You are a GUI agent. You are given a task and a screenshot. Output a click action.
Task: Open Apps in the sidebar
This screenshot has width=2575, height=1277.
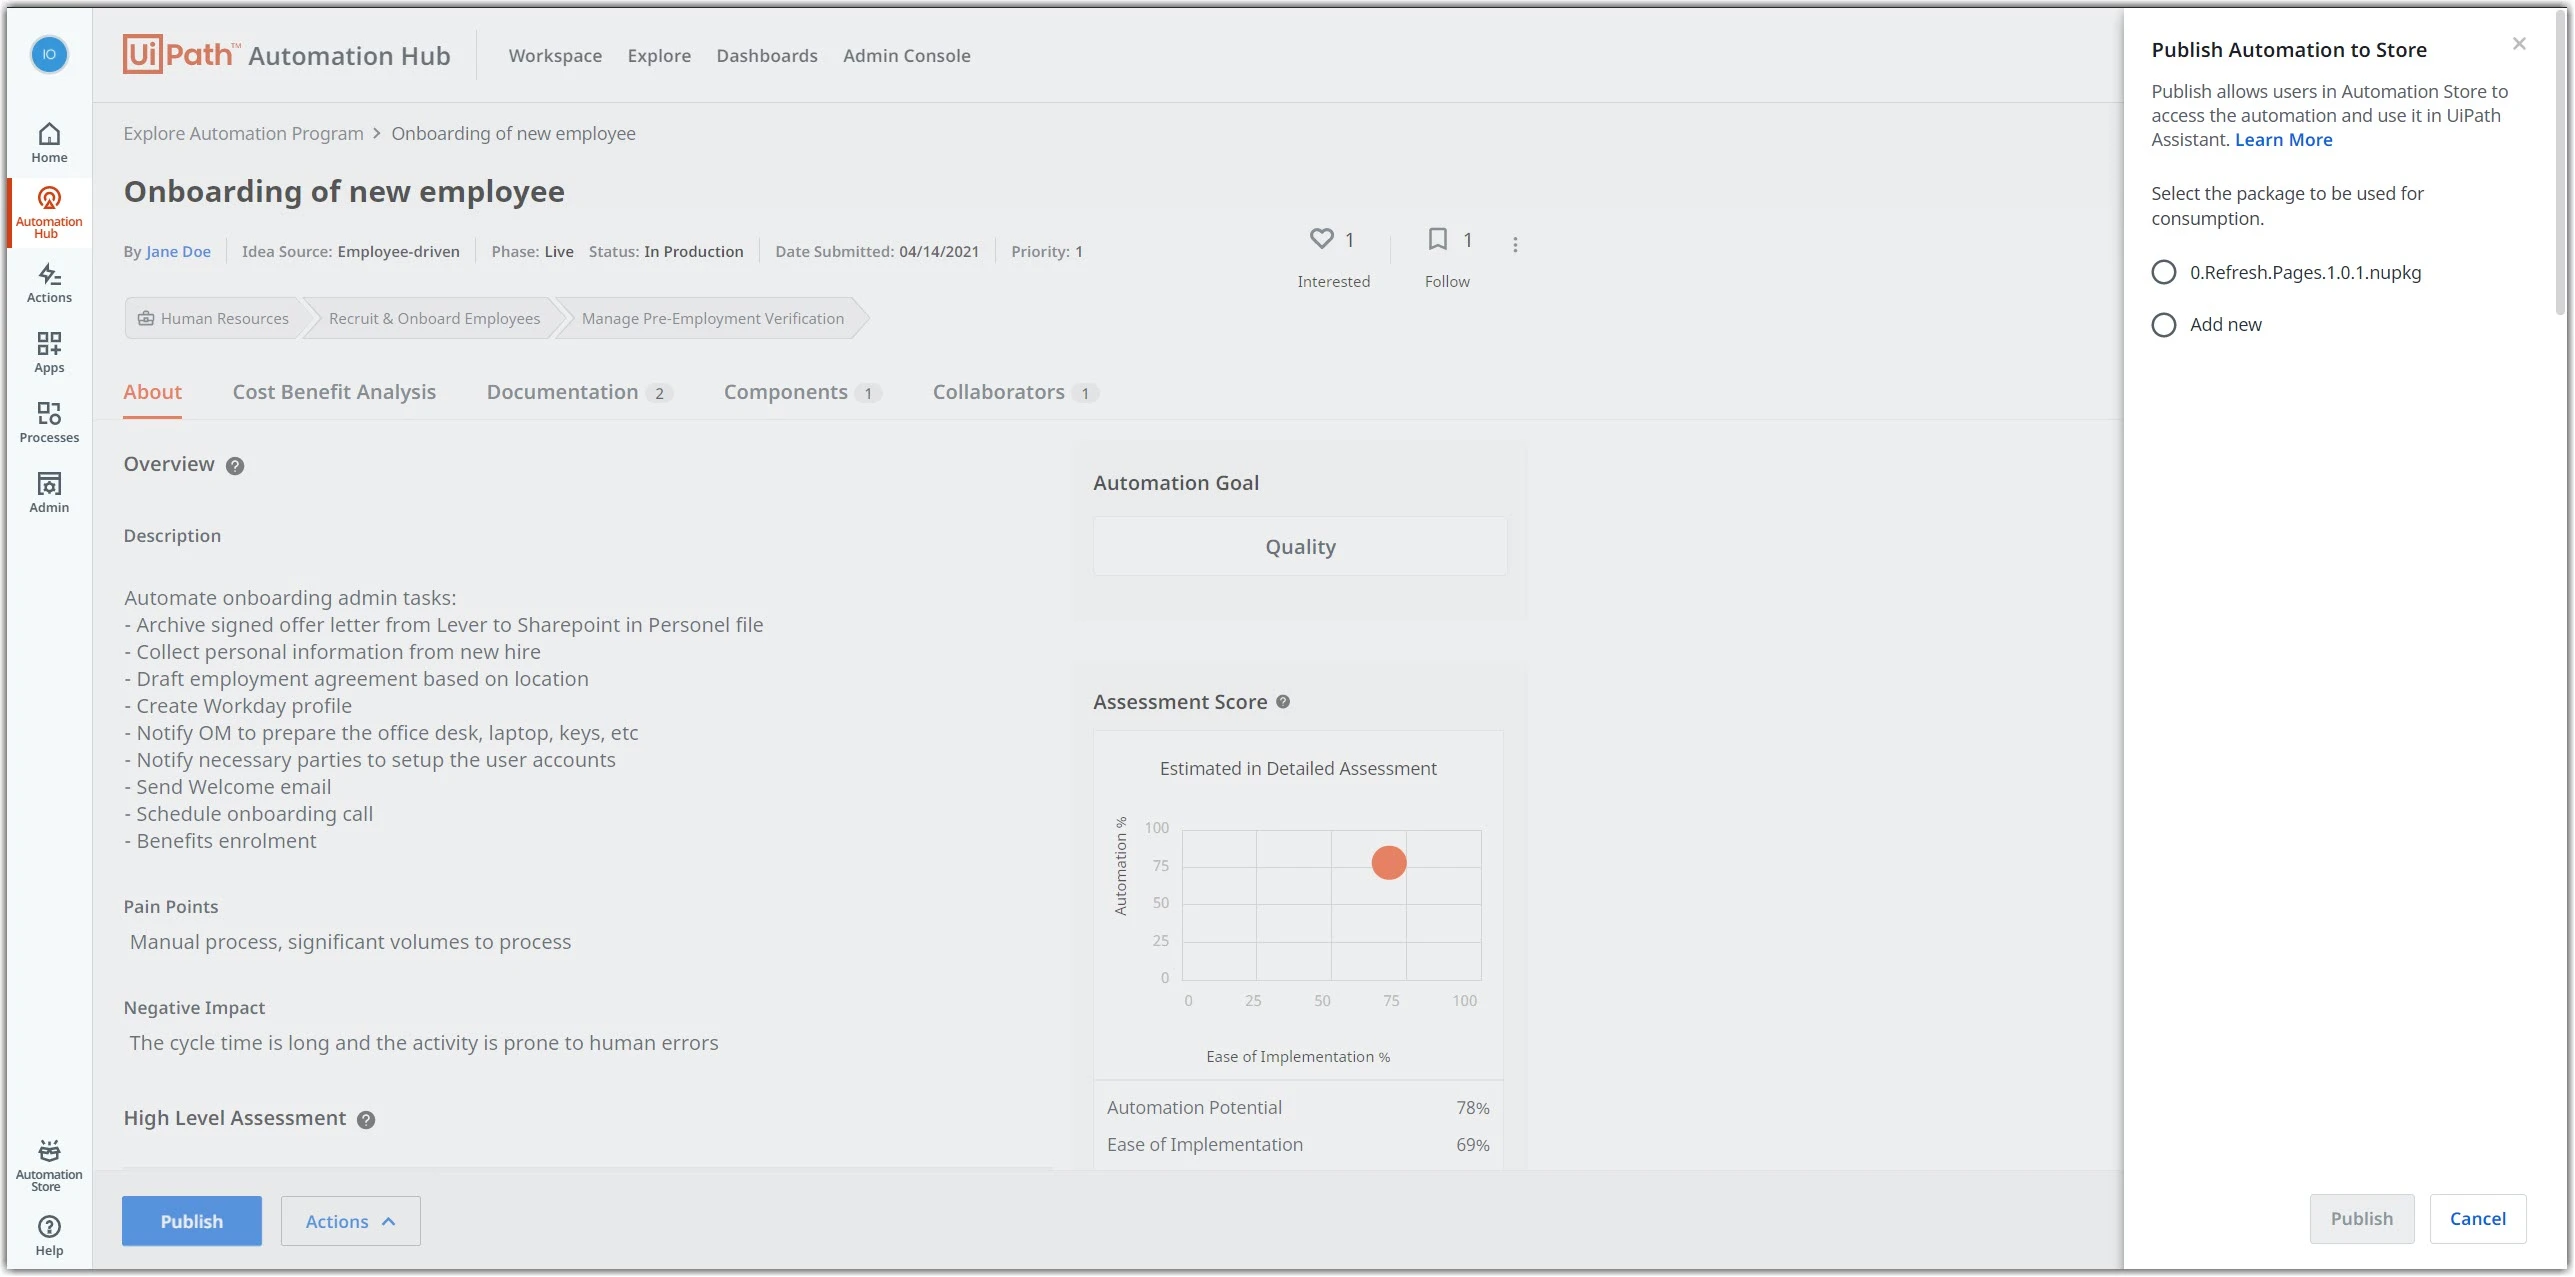49,353
